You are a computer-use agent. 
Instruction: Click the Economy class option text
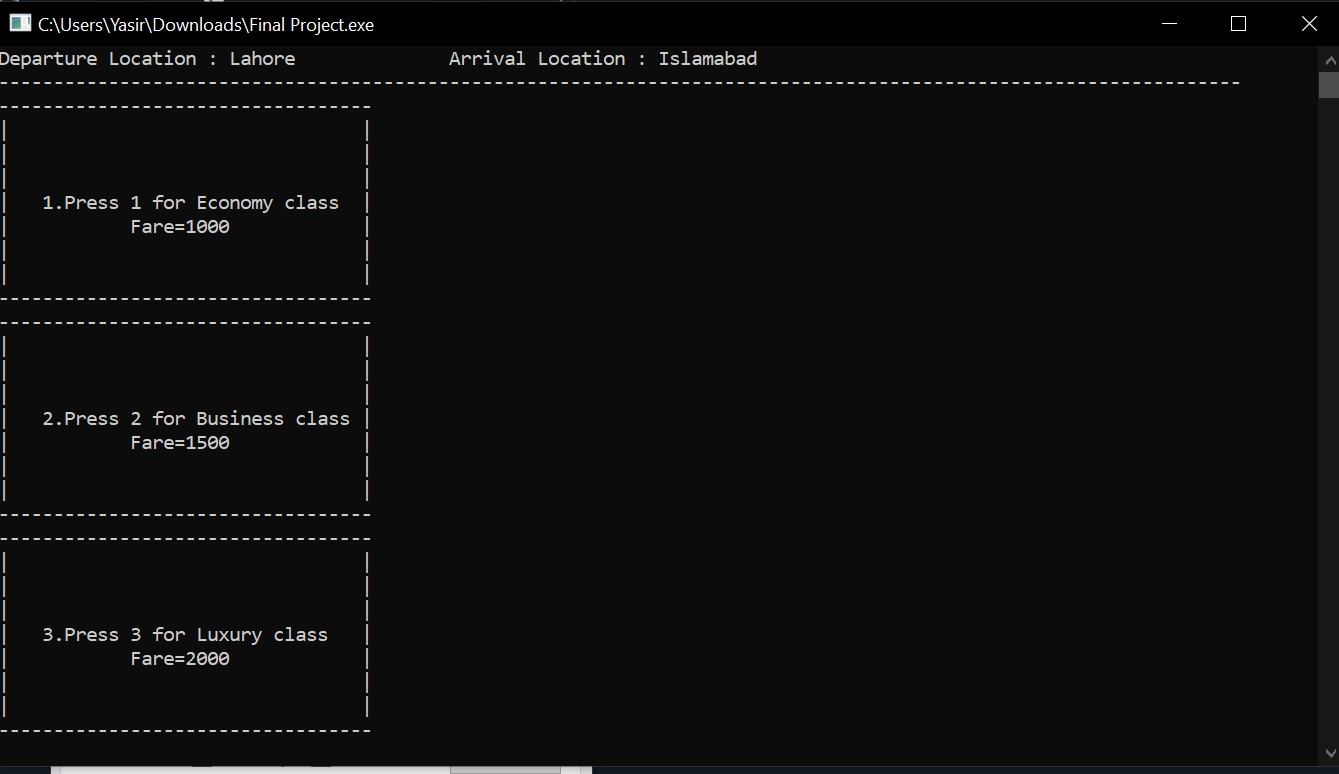coord(190,202)
